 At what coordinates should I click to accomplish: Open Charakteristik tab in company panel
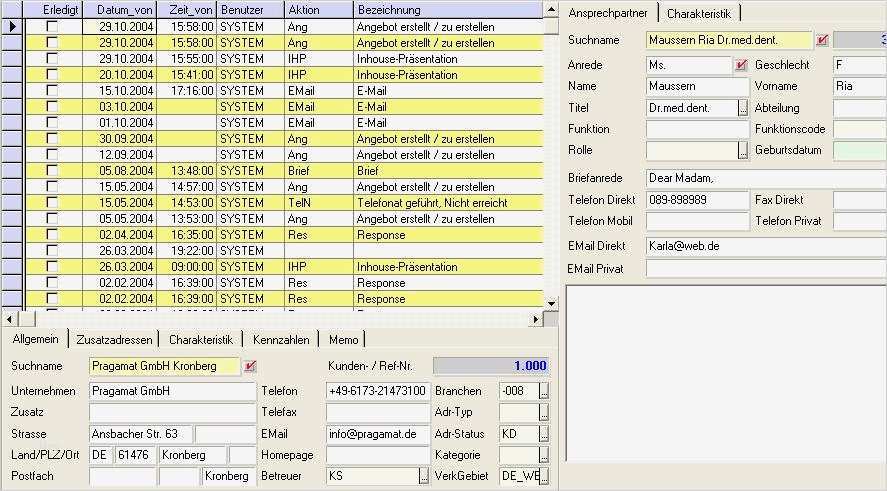click(201, 340)
